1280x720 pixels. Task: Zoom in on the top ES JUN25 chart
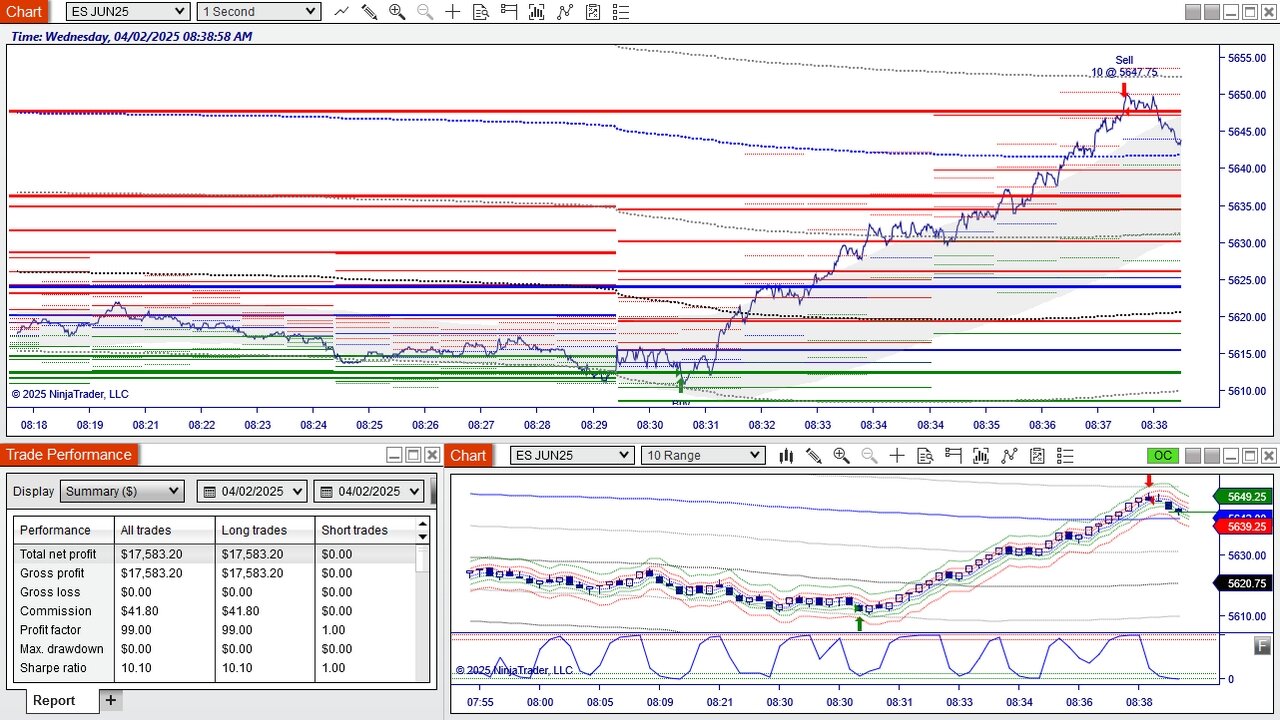pyautogui.click(x=397, y=12)
